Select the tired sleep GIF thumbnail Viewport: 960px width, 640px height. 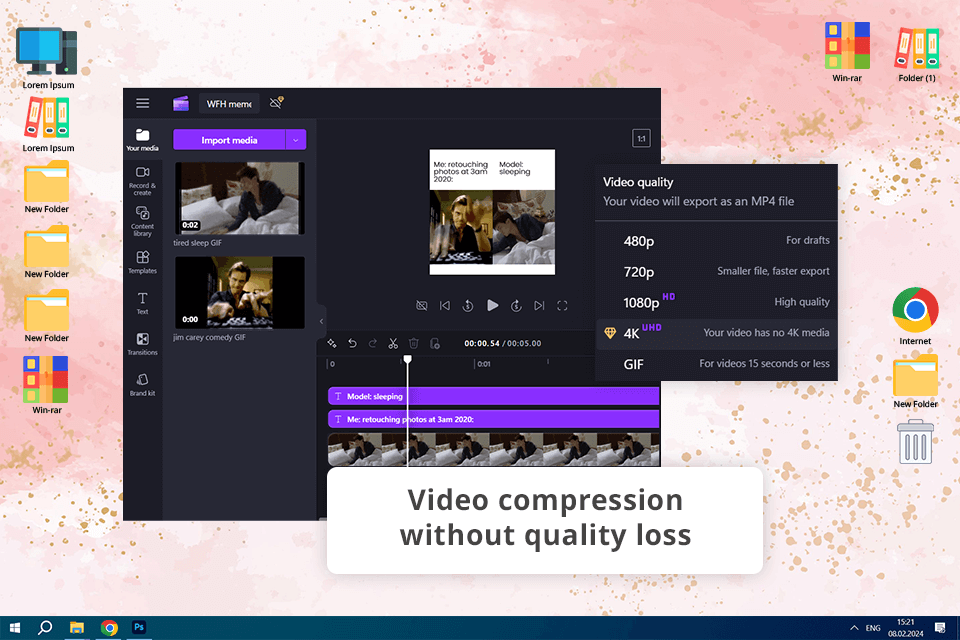239,198
